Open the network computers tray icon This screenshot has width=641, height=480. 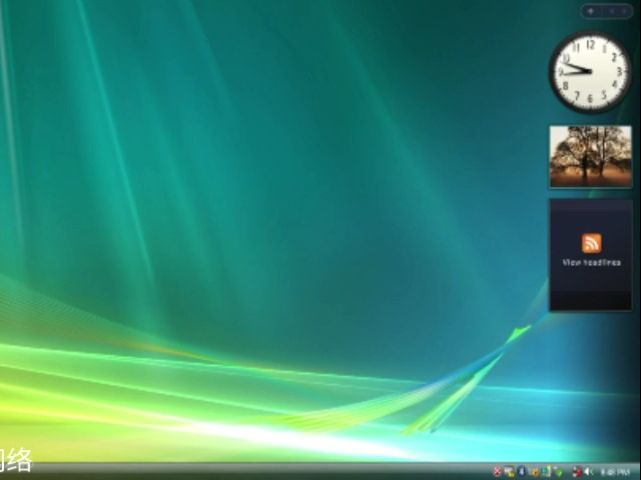(x=509, y=472)
